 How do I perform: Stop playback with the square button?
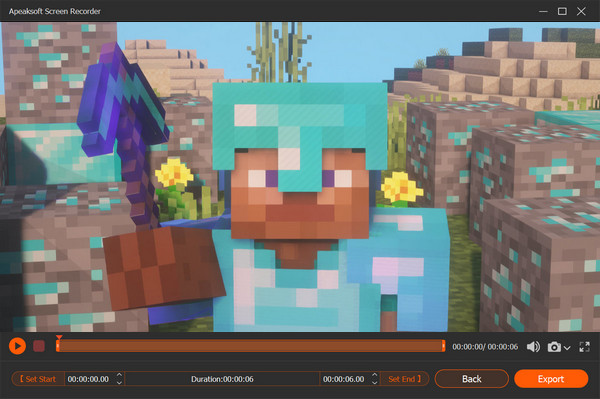(39, 346)
